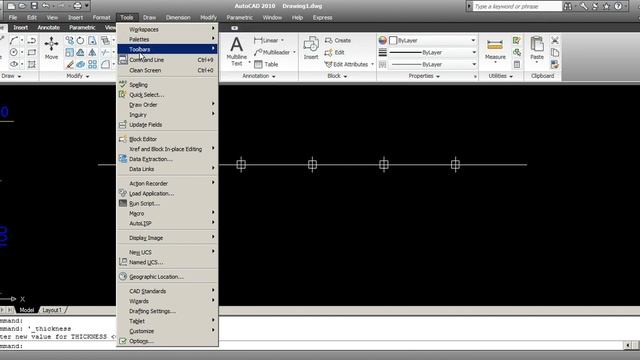Viewport: 640px width, 360px height.
Task: Expand the Modify panel arrow
Action: click(87, 76)
